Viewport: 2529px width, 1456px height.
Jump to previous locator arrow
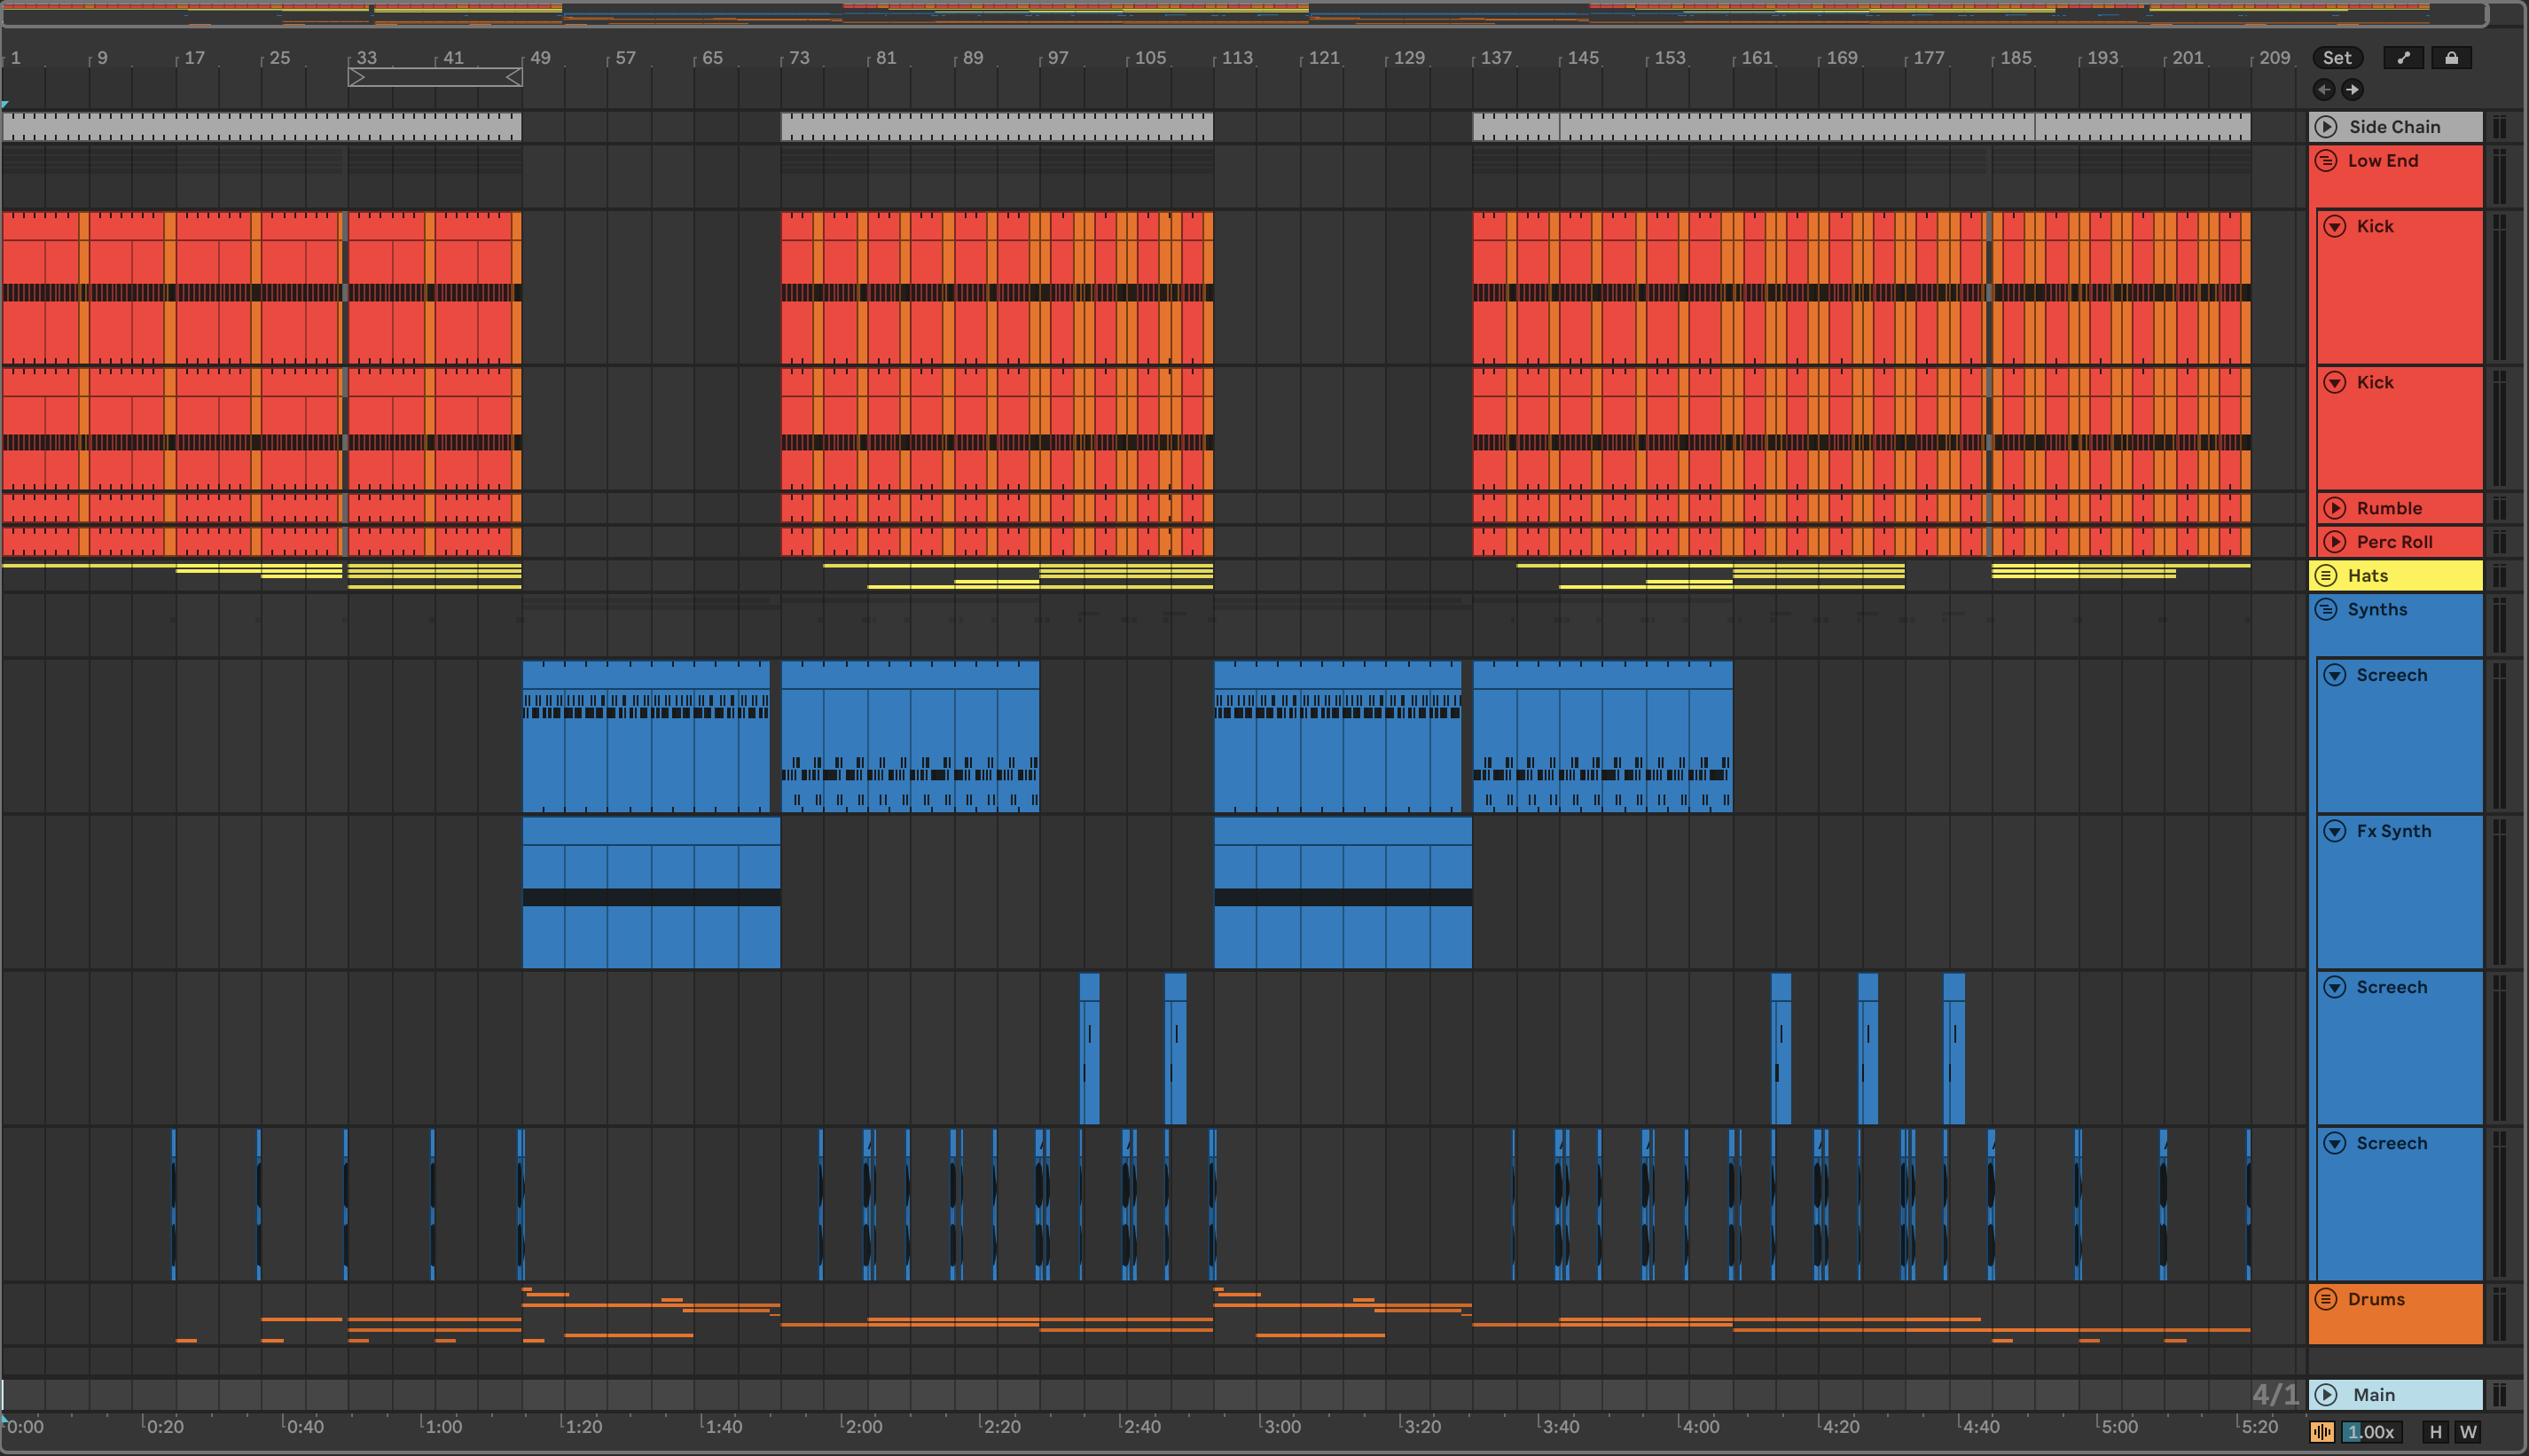click(2324, 90)
